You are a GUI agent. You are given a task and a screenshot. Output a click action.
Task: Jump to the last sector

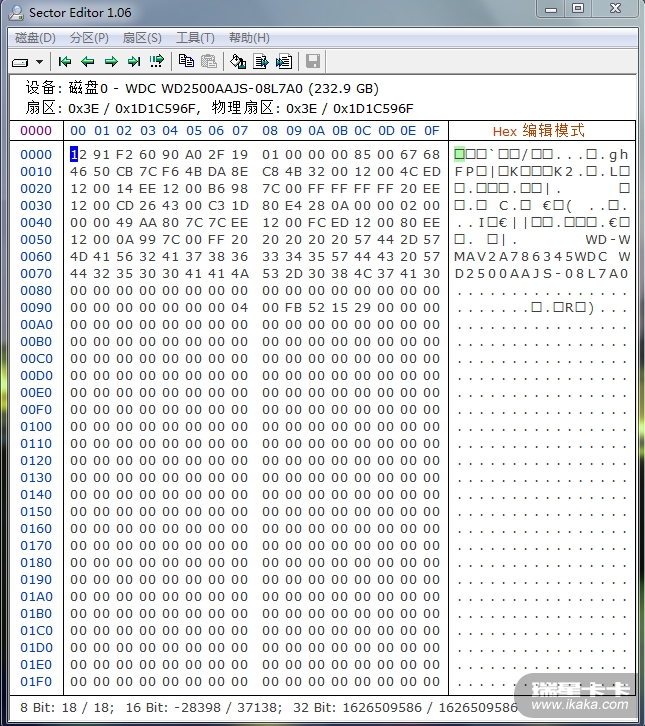(134, 62)
